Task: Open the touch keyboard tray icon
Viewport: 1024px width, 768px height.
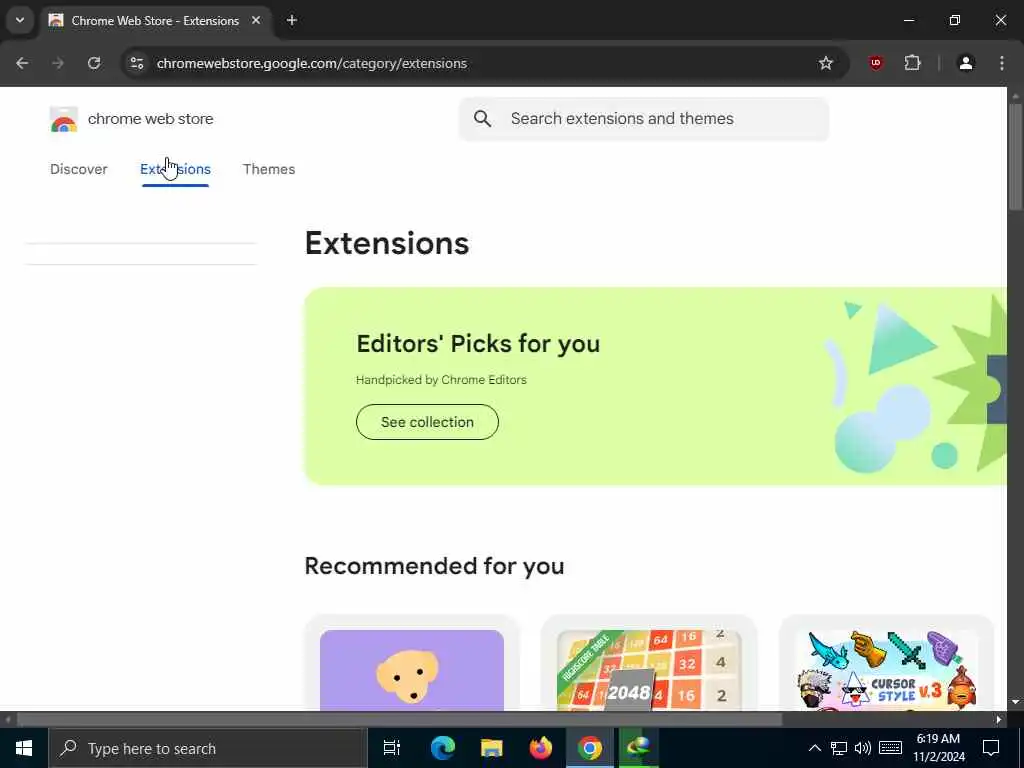Action: pyautogui.click(x=890, y=748)
